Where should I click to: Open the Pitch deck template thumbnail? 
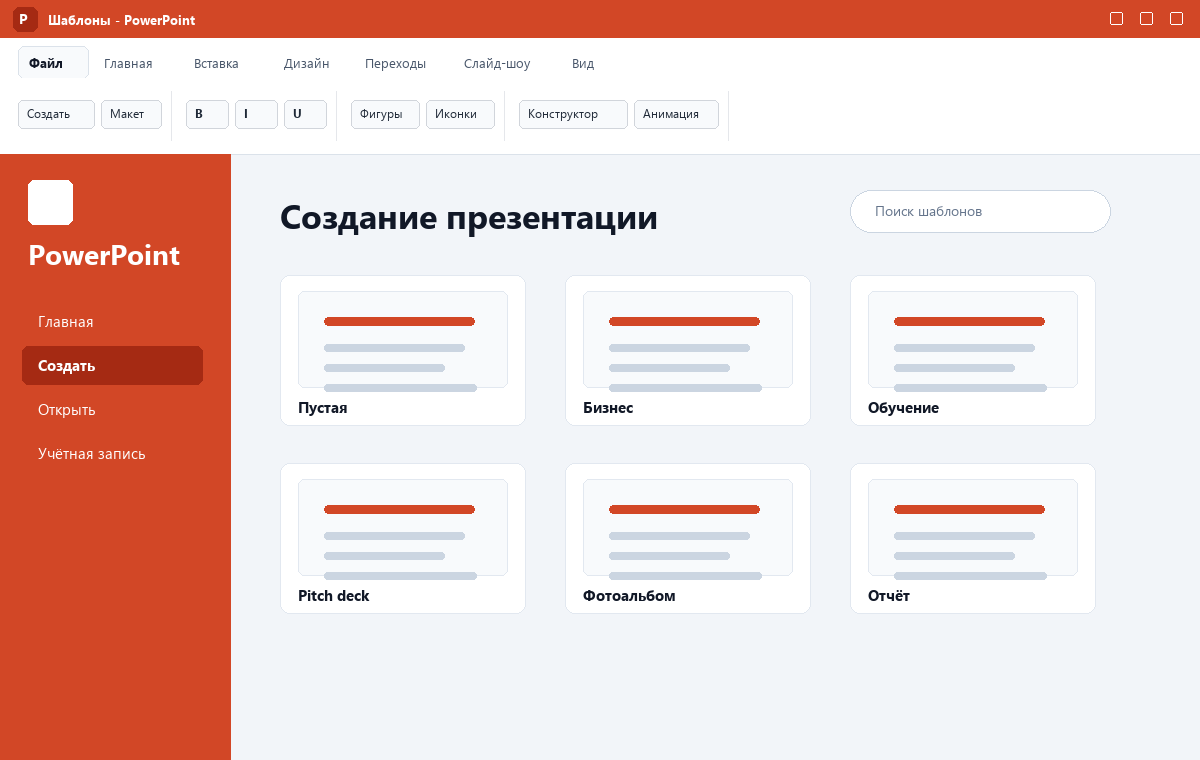[x=403, y=527]
